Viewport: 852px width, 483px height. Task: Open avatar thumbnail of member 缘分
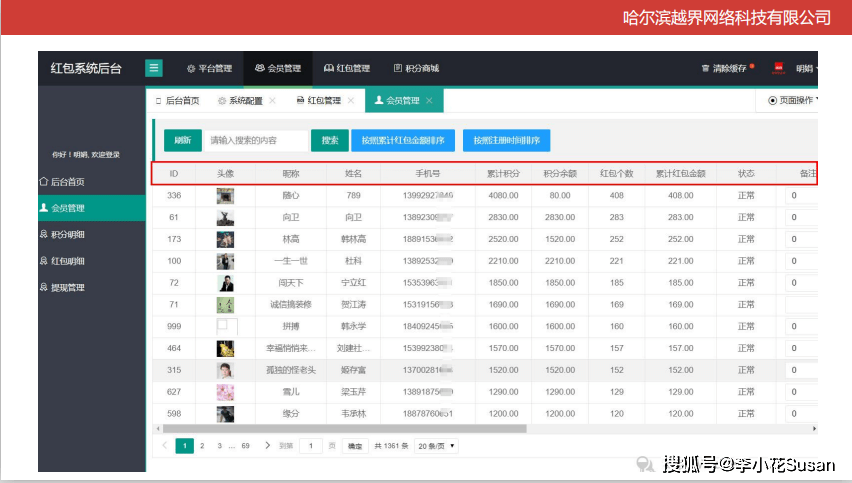coord(225,414)
